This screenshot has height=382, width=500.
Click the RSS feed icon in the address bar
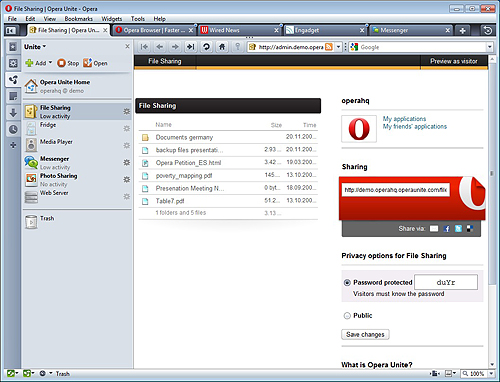[329, 47]
